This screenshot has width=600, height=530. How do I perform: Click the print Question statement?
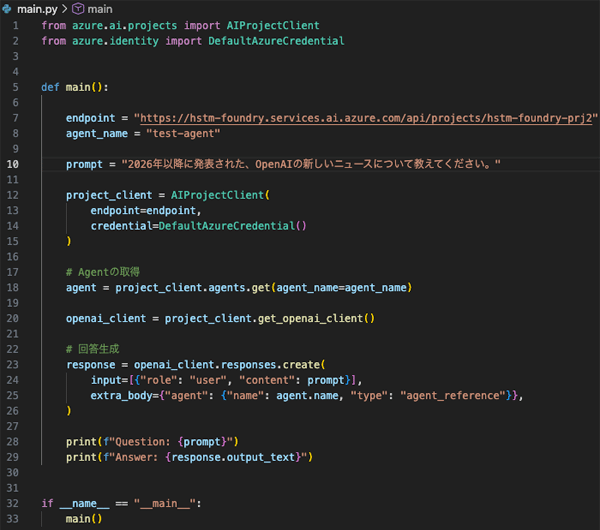pos(151,443)
